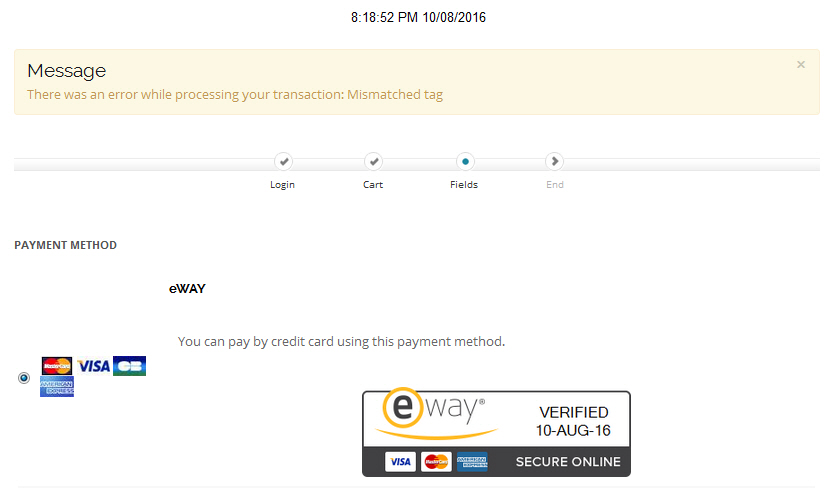
Task: Click the Cart step checkmark circle
Action: 373,161
